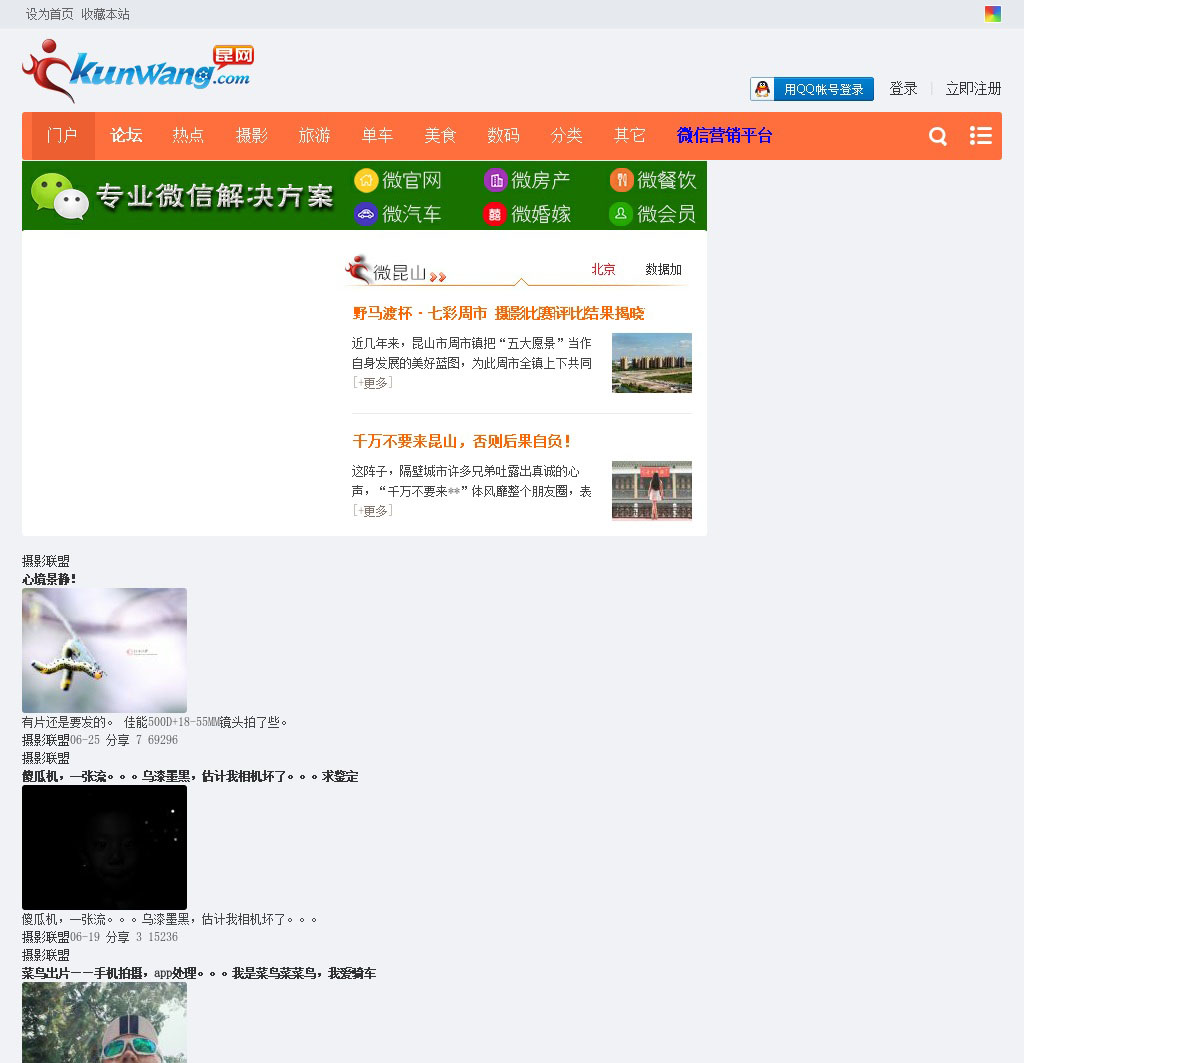Switch to the 北京 tab
Image resolution: width=1200 pixels, height=1063 pixels.
pyautogui.click(x=603, y=270)
